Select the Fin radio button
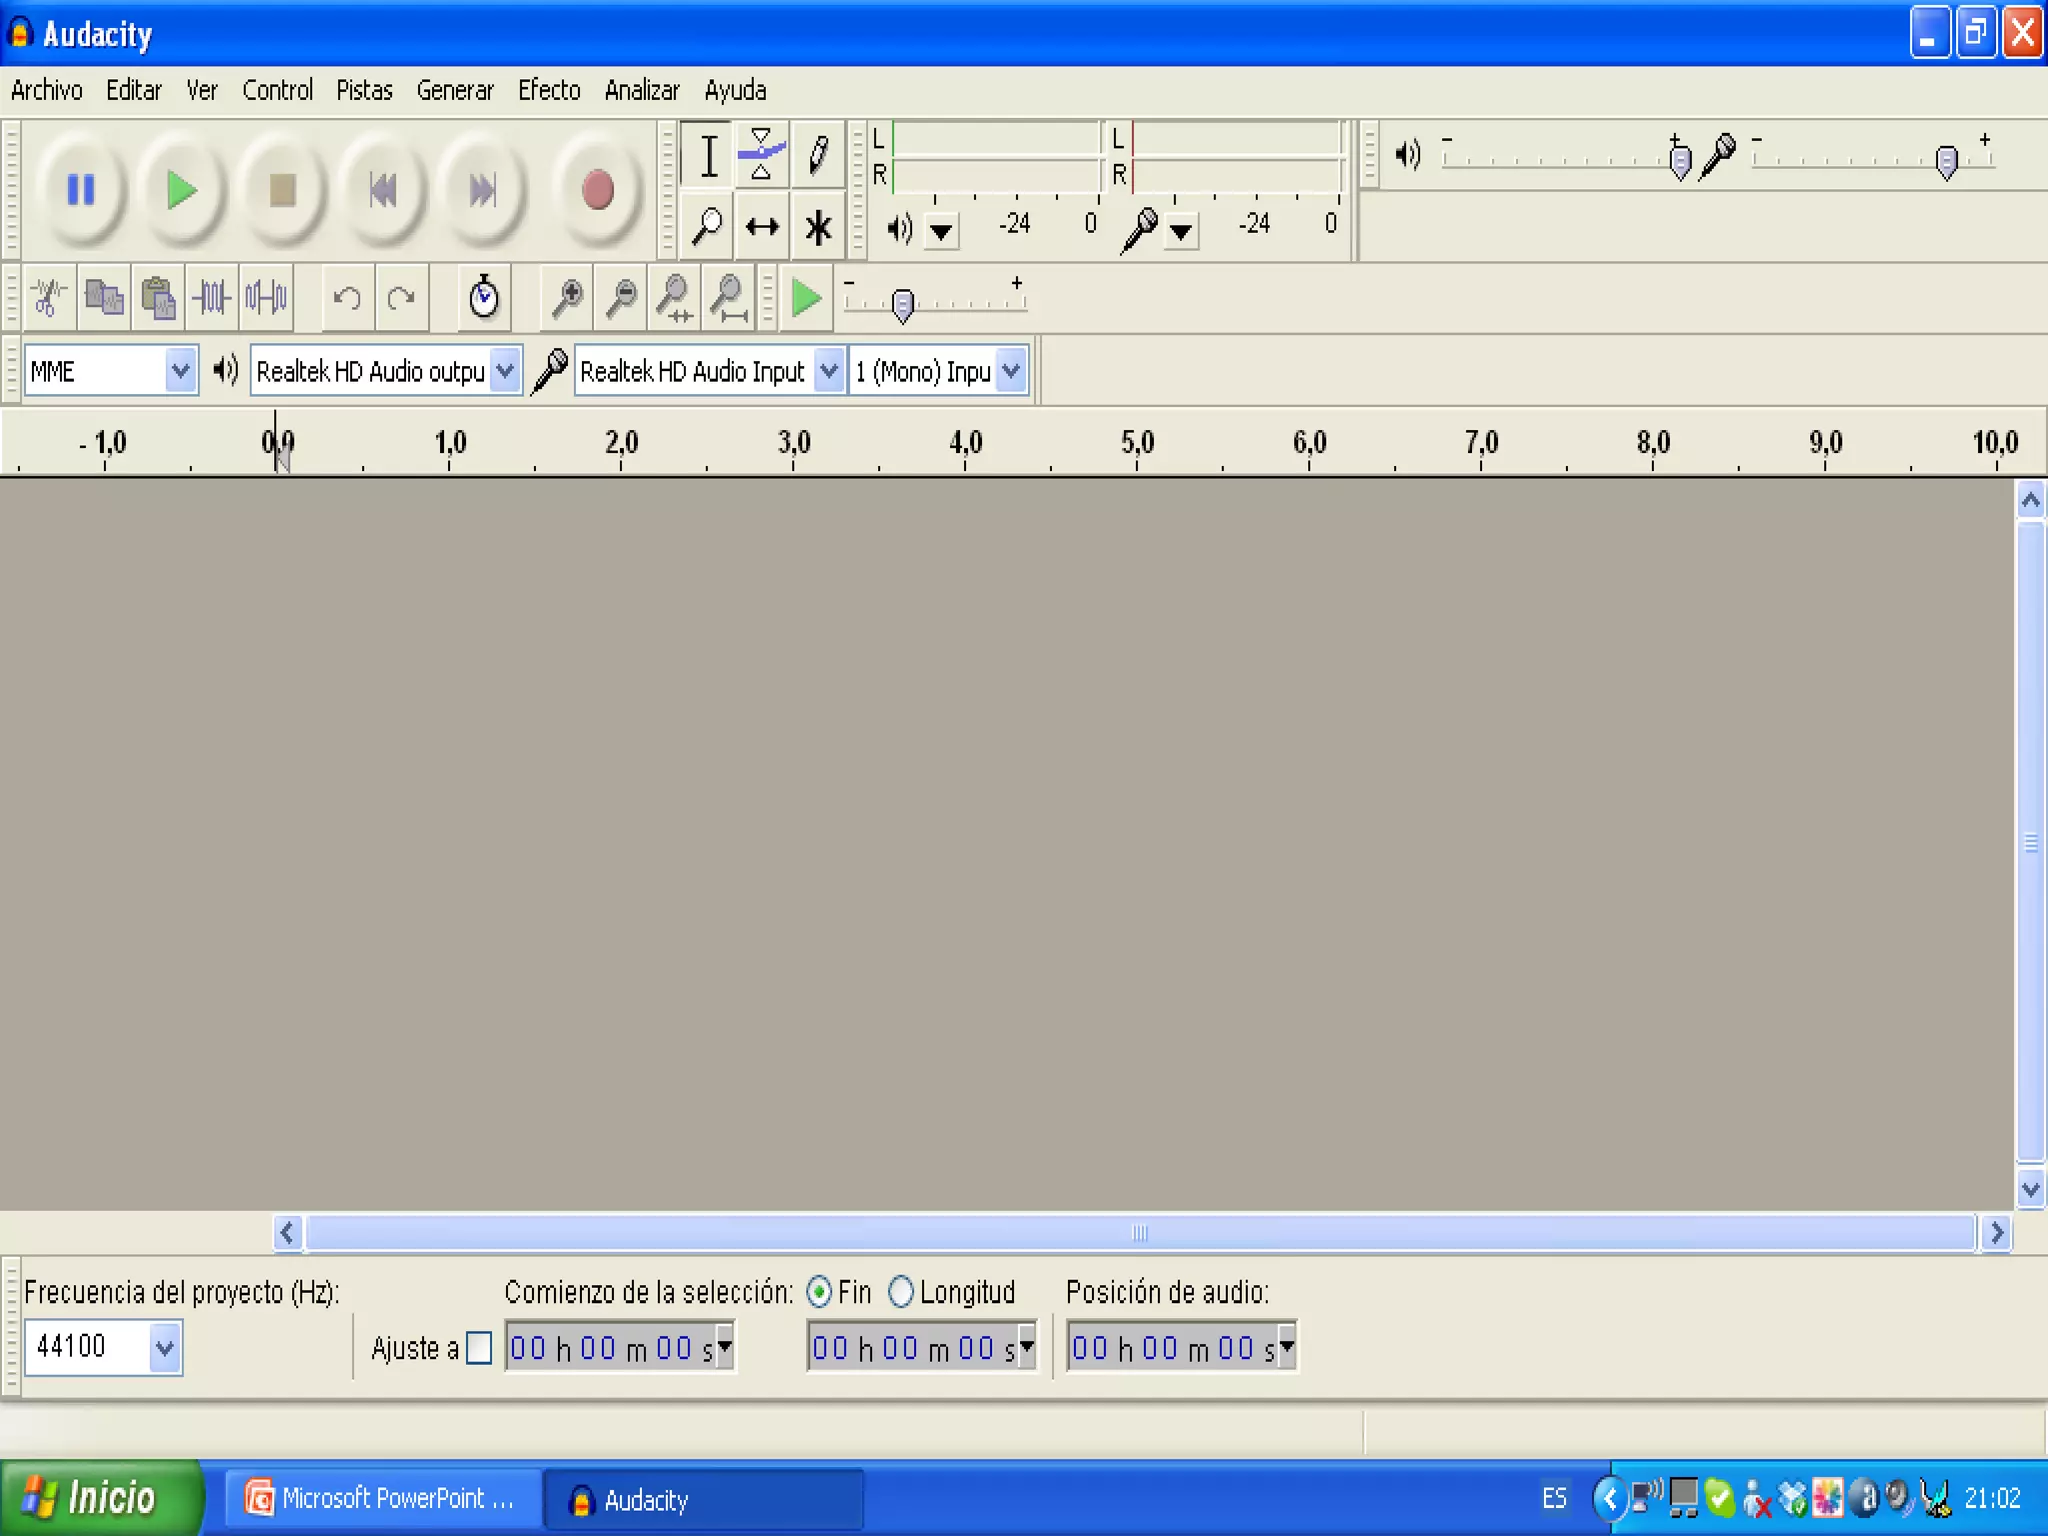 819,1292
